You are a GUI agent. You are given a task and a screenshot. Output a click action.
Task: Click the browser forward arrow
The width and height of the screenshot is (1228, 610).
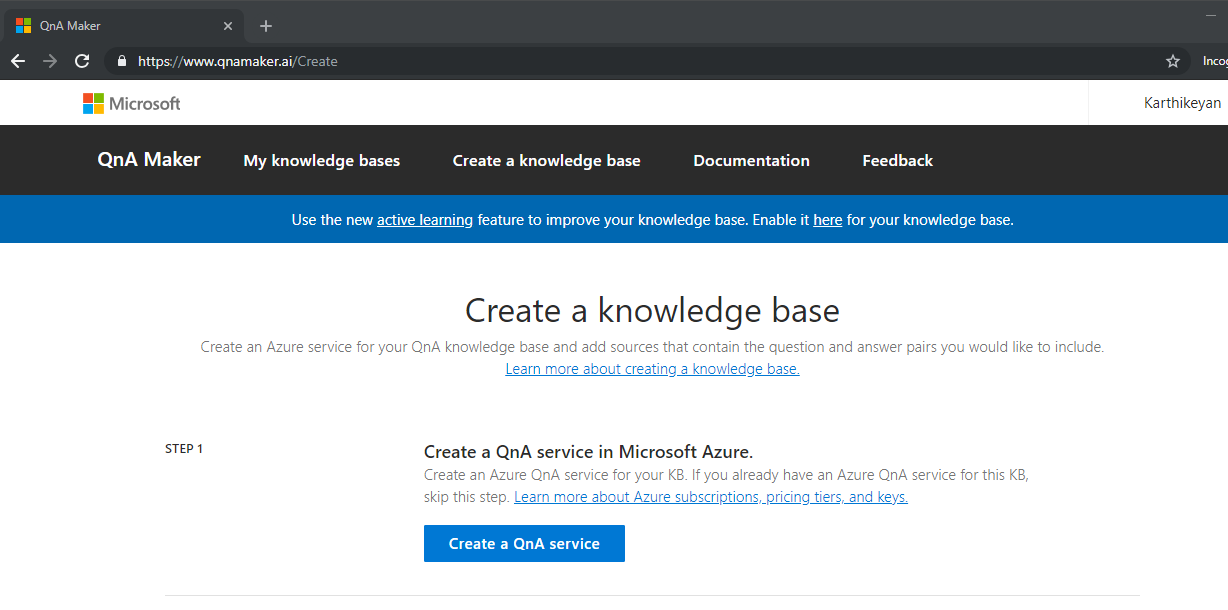coord(50,61)
